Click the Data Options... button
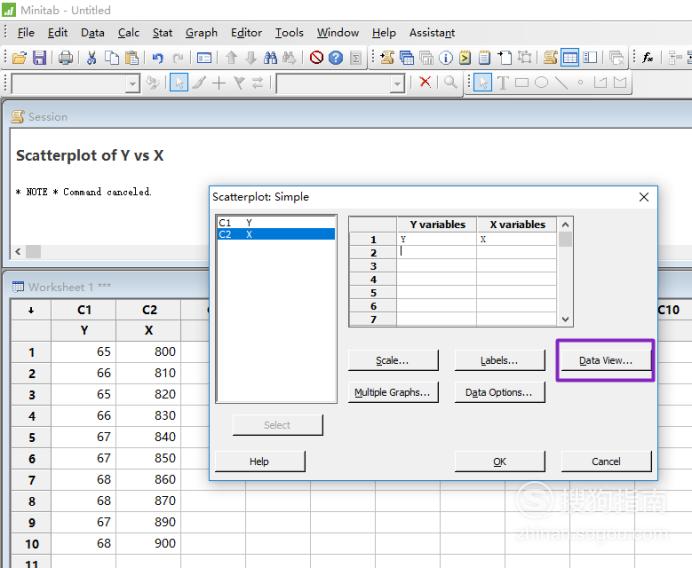The width and height of the screenshot is (692, 568). [x=499, y=392]
